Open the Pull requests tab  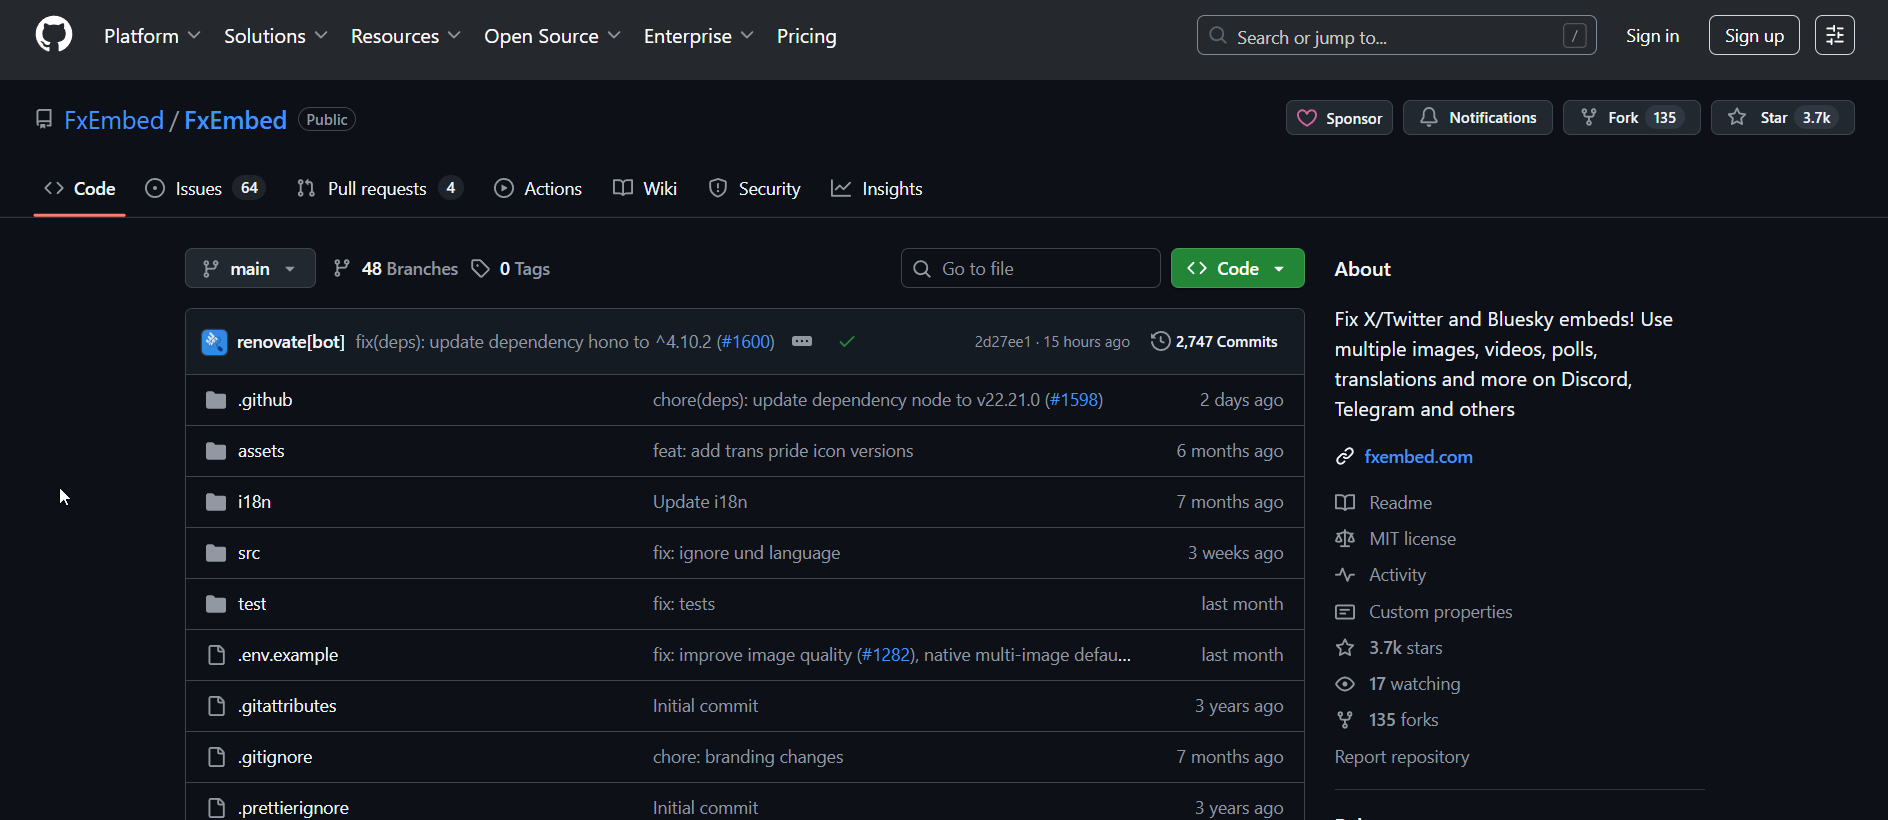[x=378, y=189]
